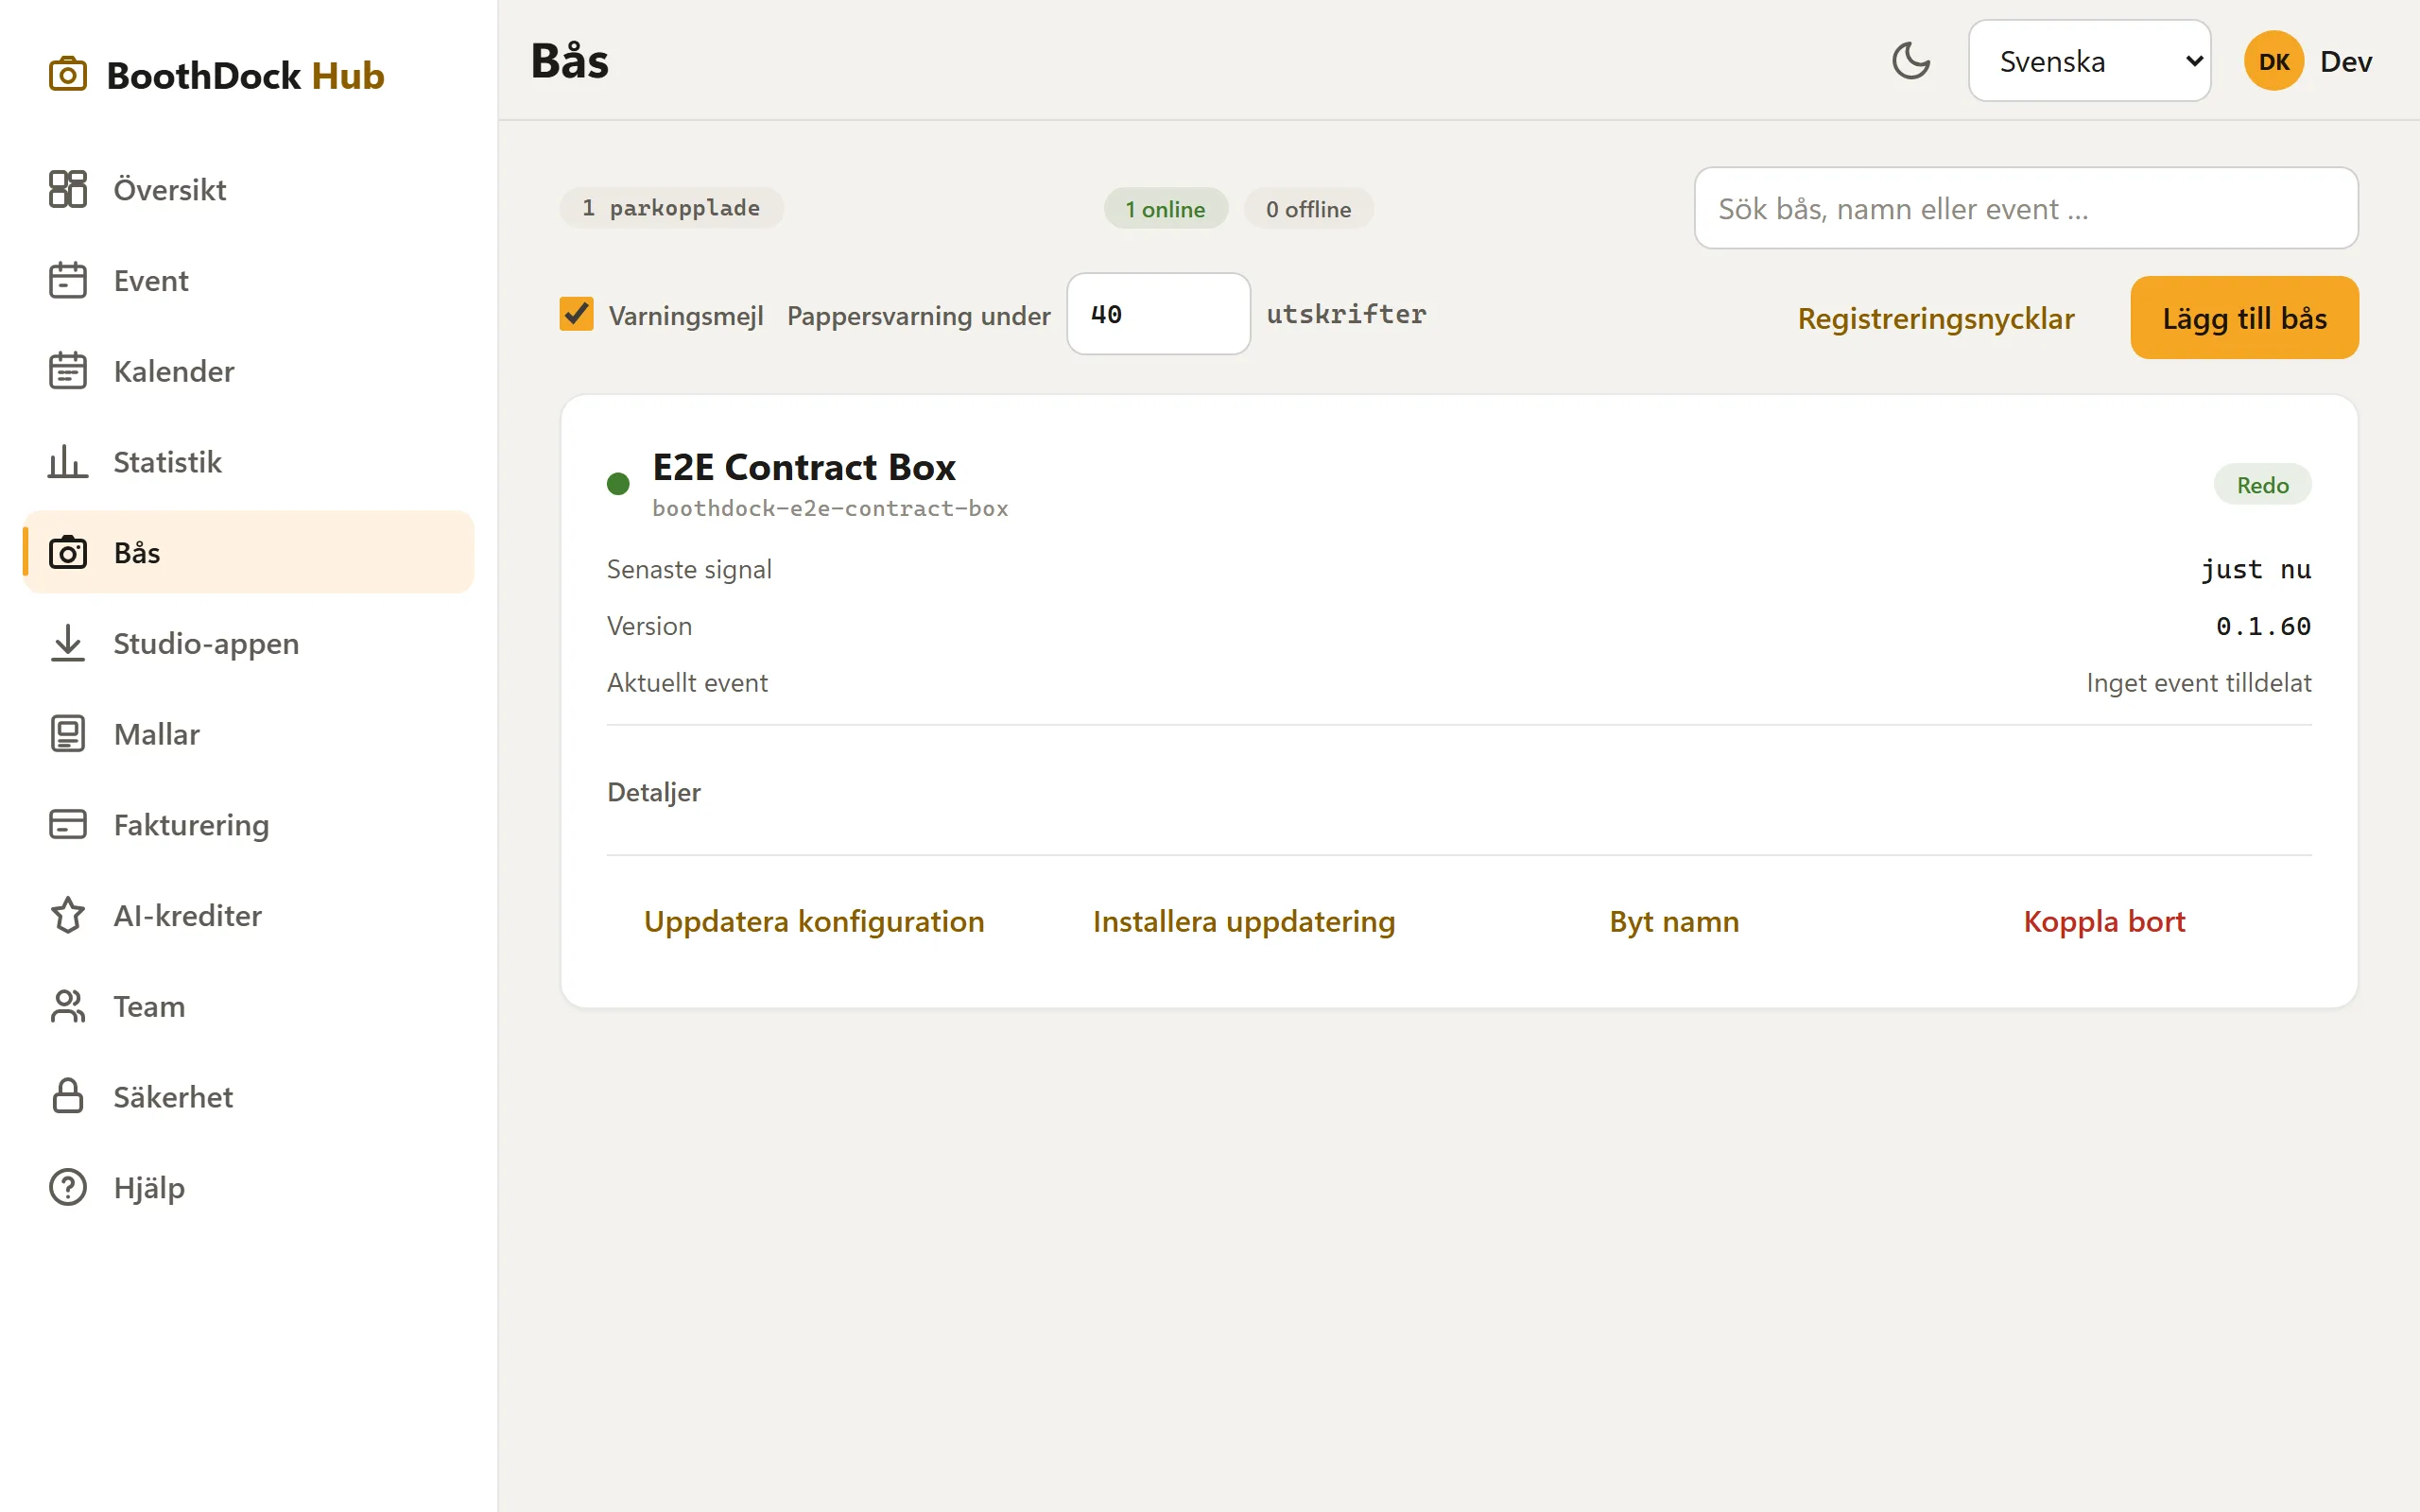The width and height of the screenshot is (2420, 1512).
Task: Click the version value 0.1.60
Action: 2263,626
